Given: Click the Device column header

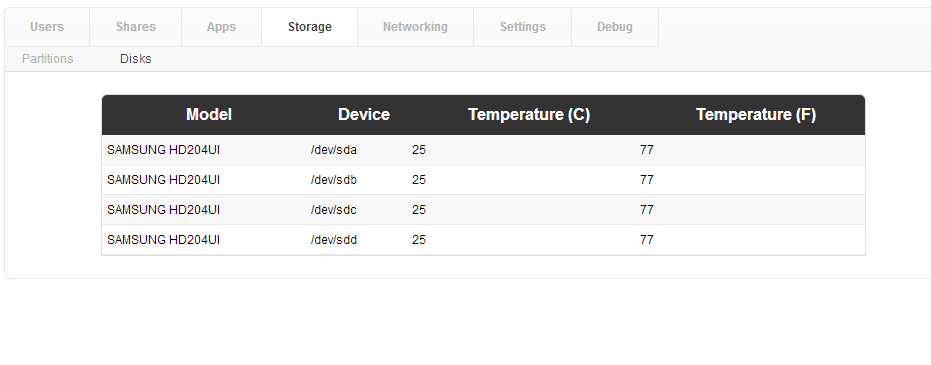Looking at the screenshot, I should coord(364,115).
